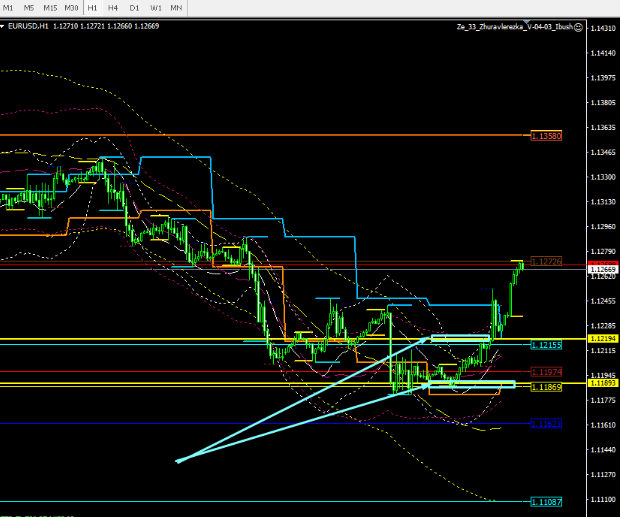
Task: Click the 1.11974 red level label
Action: pos(546,371)
